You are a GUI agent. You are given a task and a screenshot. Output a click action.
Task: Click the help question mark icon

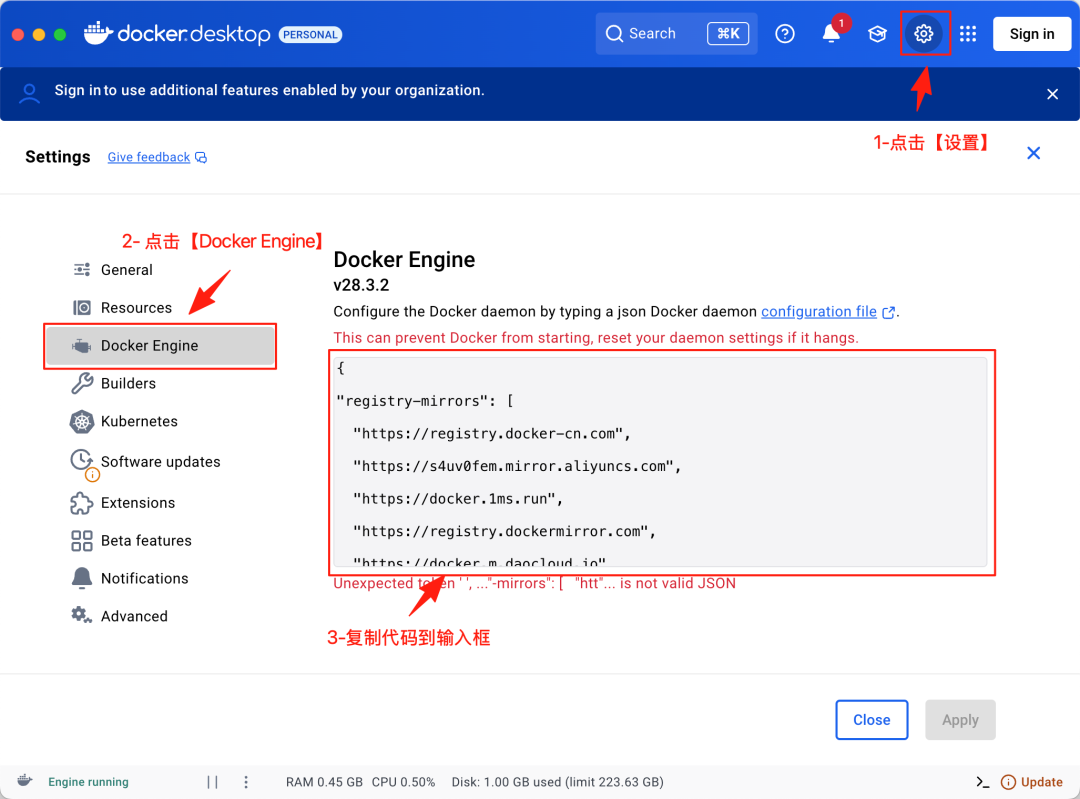785,34
